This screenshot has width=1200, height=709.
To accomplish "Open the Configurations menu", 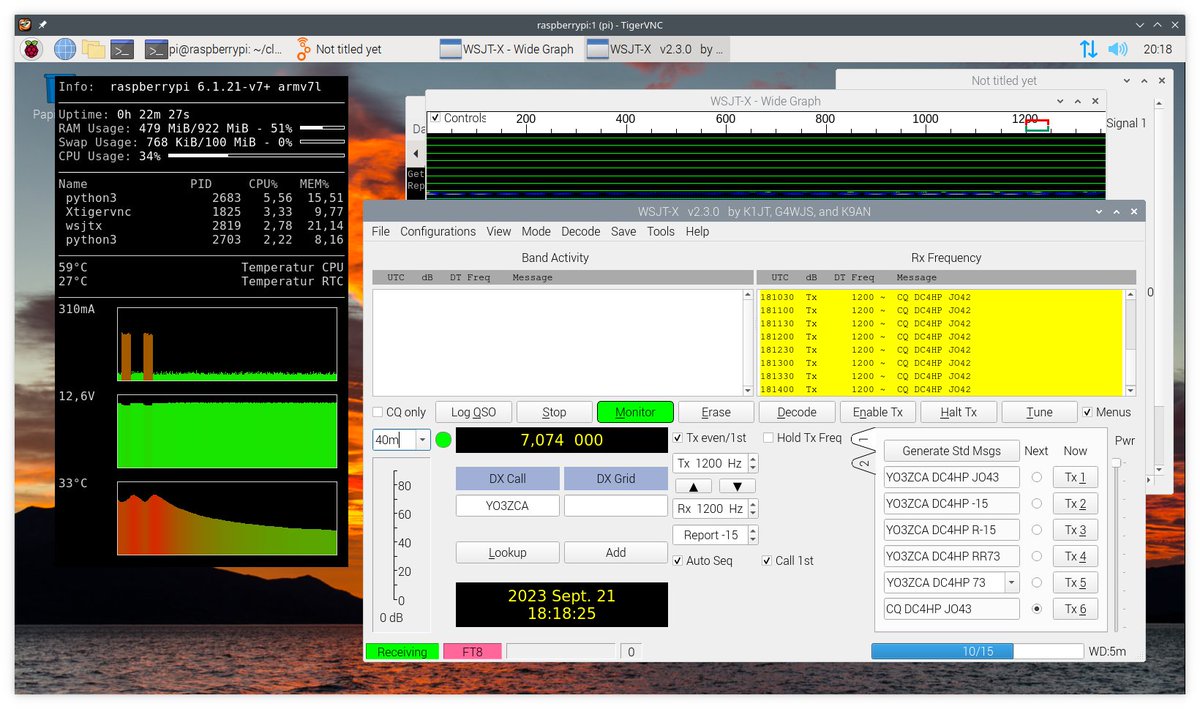I will [438, 231].
